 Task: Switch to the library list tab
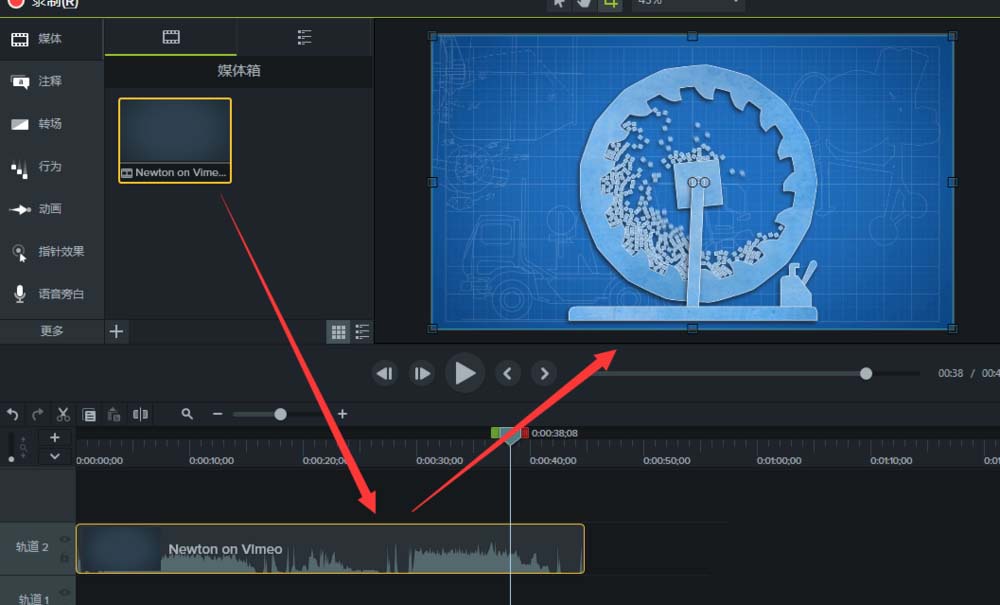(x=304, y=37)
